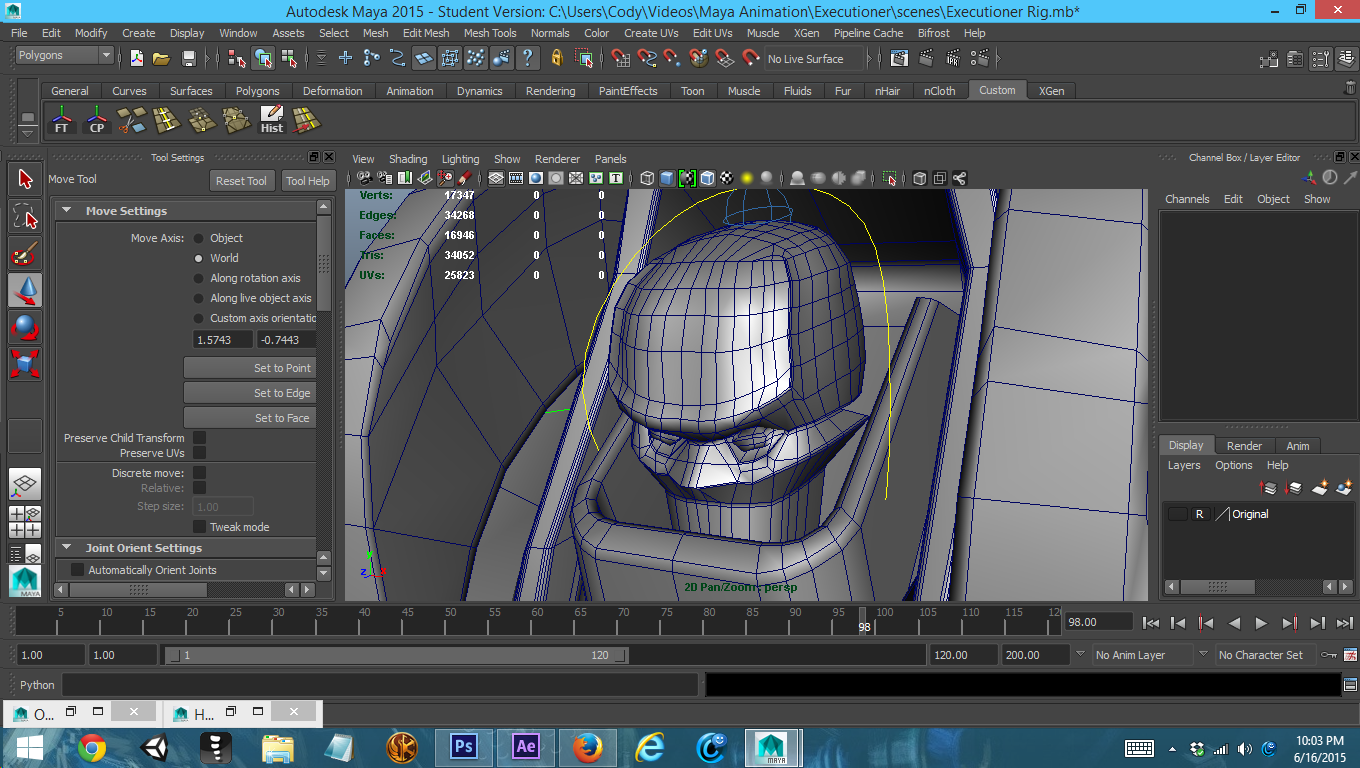Select the Rotate tool in the toolbox

coord(26,327)
